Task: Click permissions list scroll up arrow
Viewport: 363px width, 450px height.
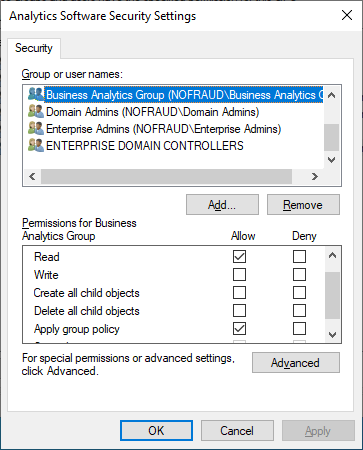Action: [332, 256]
